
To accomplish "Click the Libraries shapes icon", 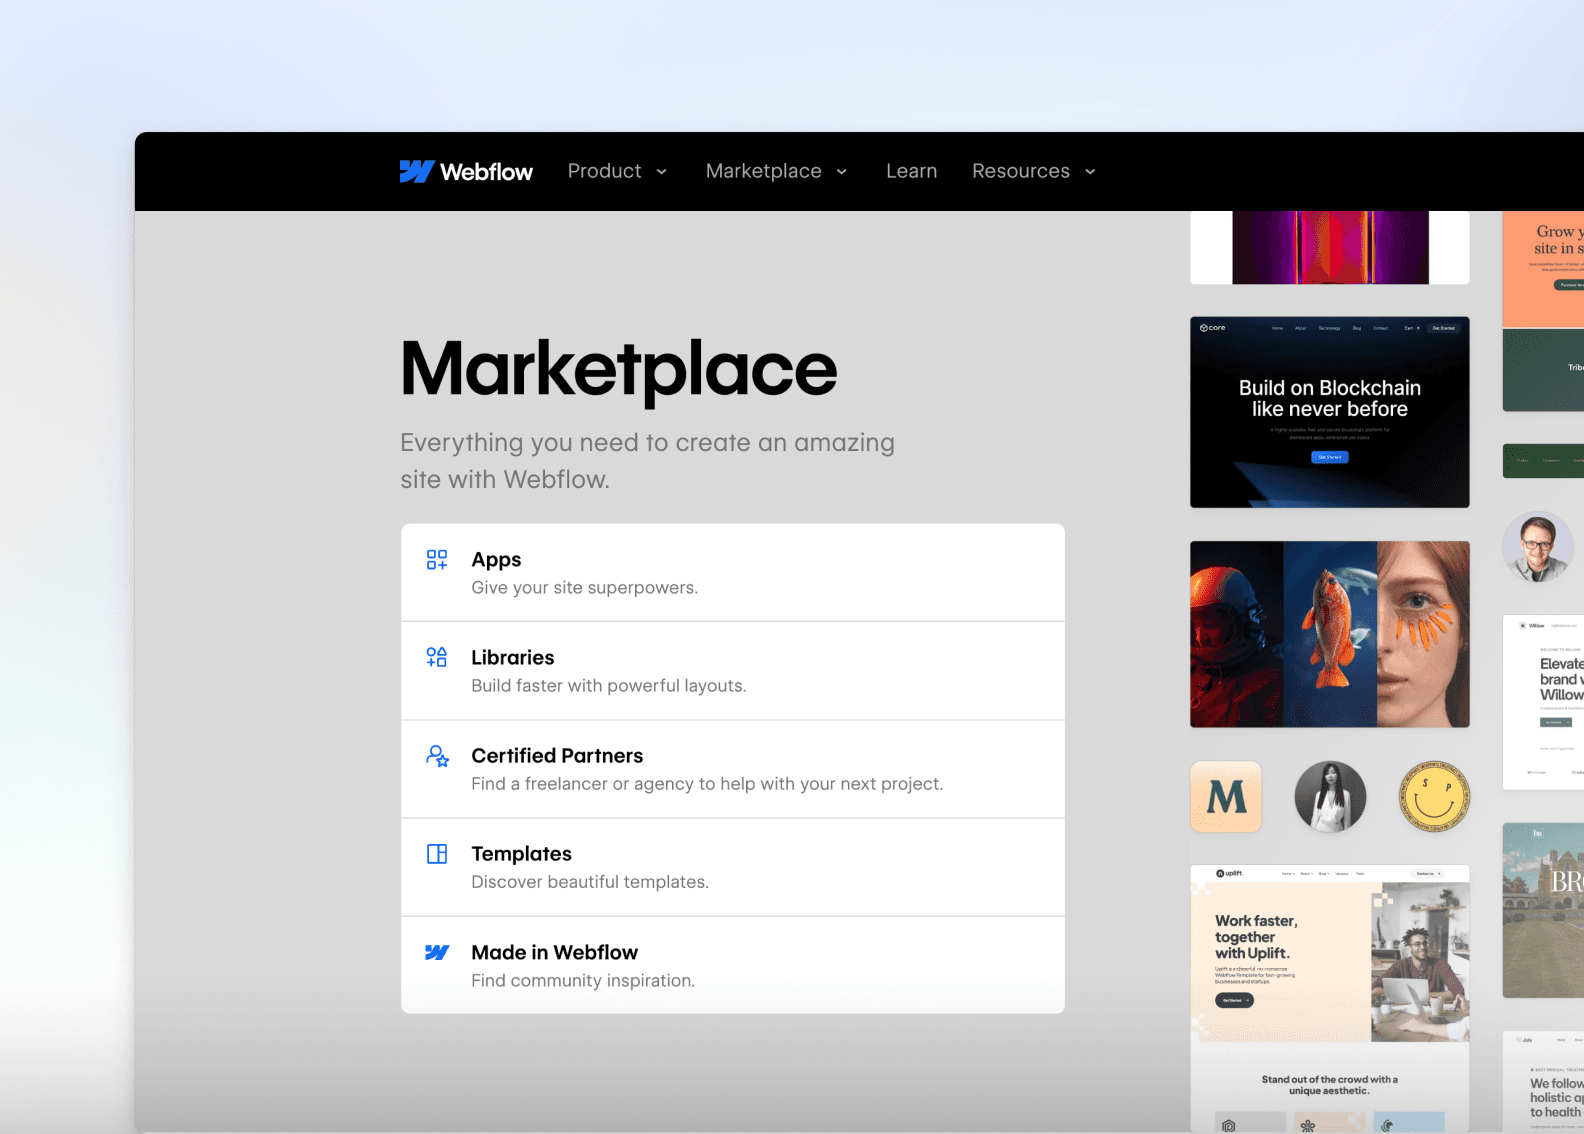I will click(437, 657).
